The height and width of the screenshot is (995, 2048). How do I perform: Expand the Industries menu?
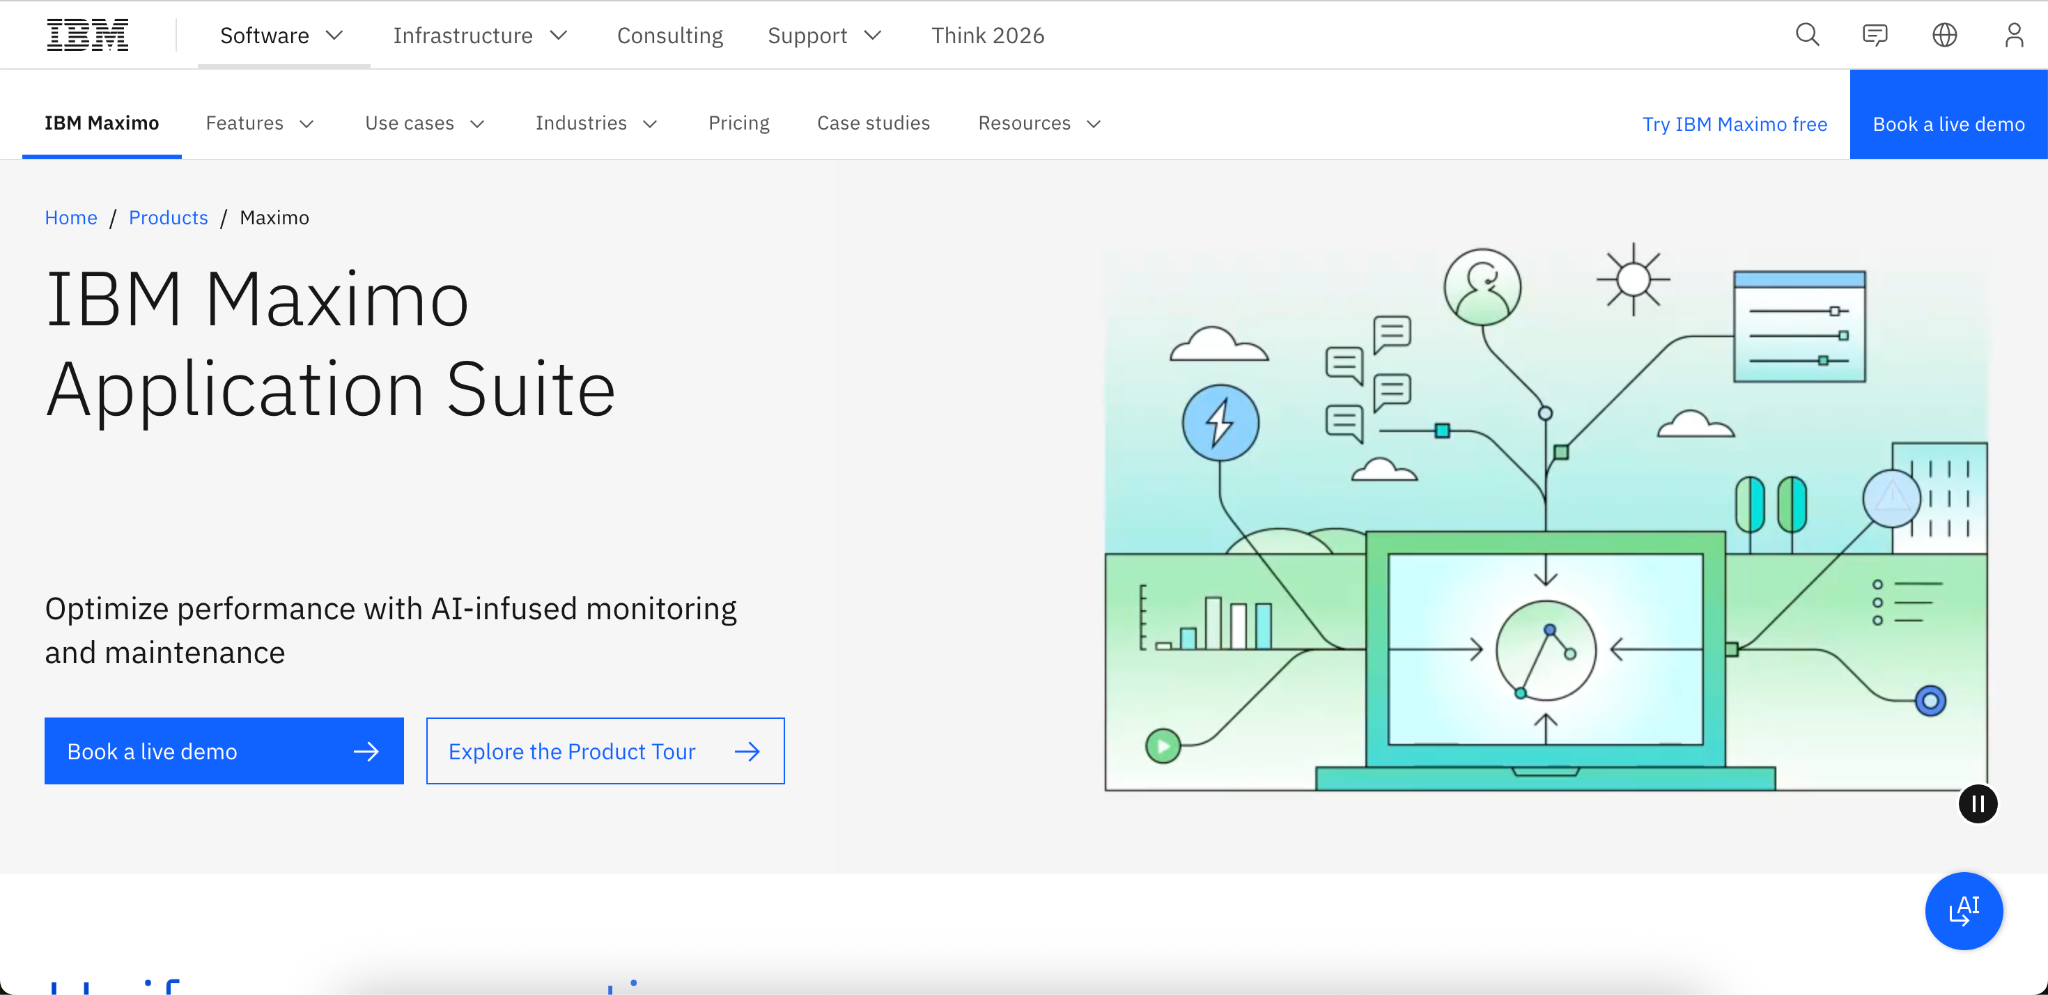click(x=596, y=123)
